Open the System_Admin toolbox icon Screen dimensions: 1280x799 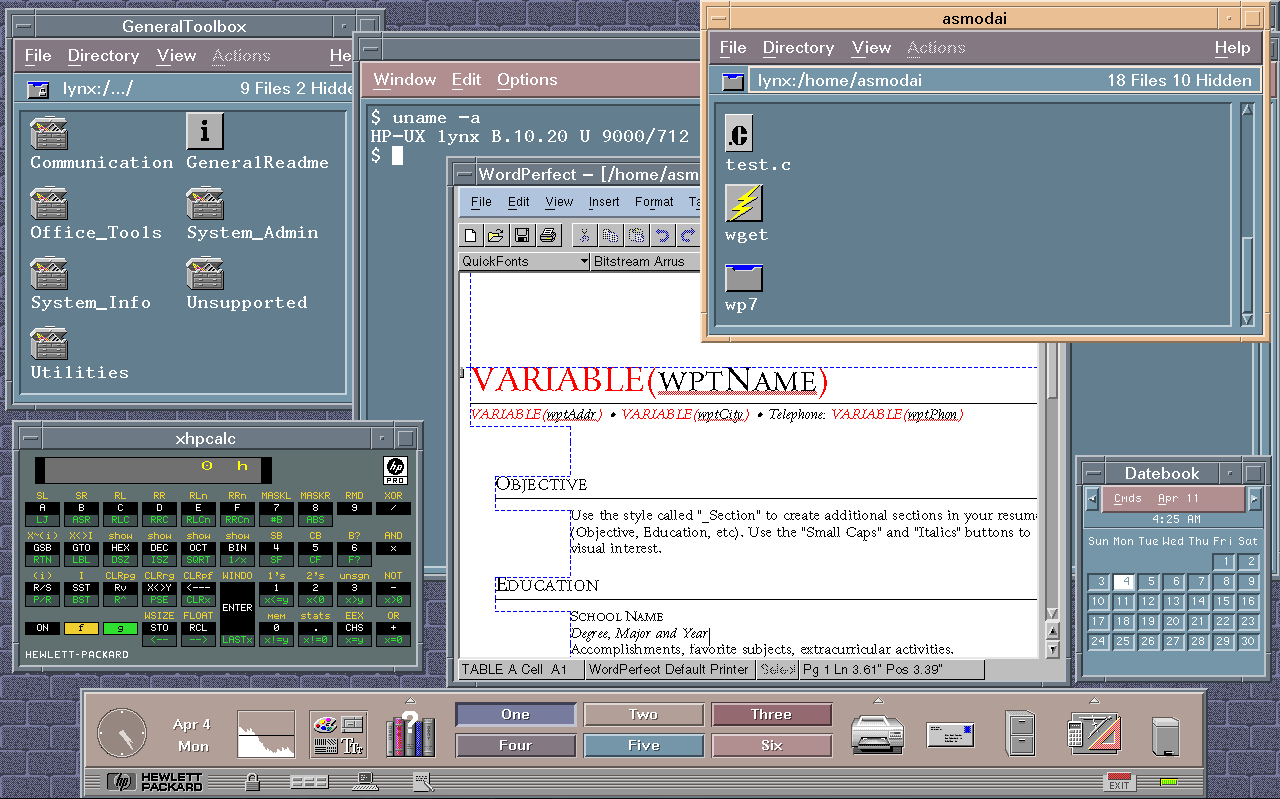pos(205,204)
